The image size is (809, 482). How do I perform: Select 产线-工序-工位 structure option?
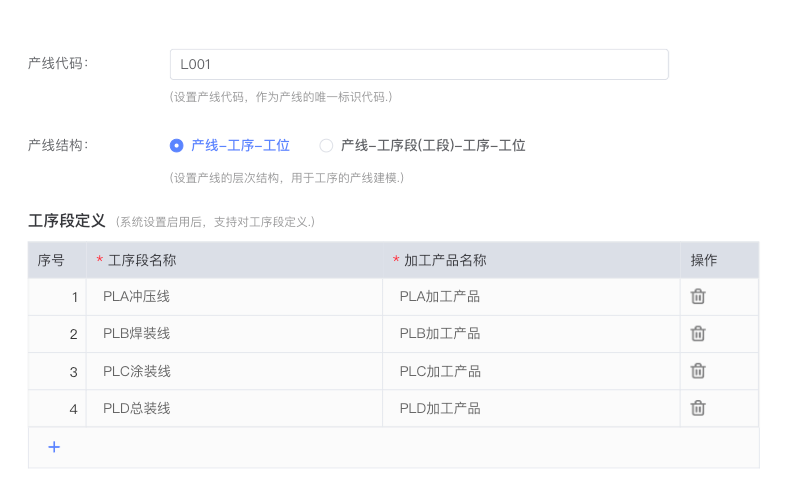pyautogui.click(x=177, y=145)
